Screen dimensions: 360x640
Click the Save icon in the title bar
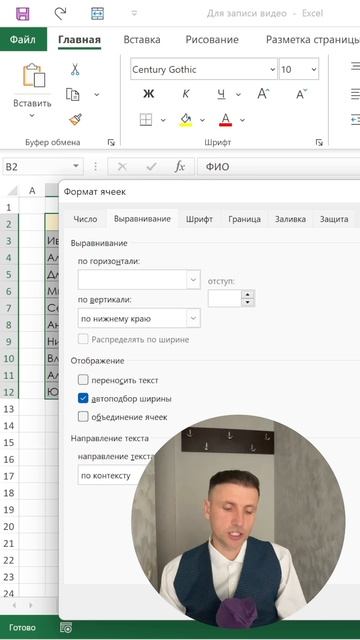point(22,13)
